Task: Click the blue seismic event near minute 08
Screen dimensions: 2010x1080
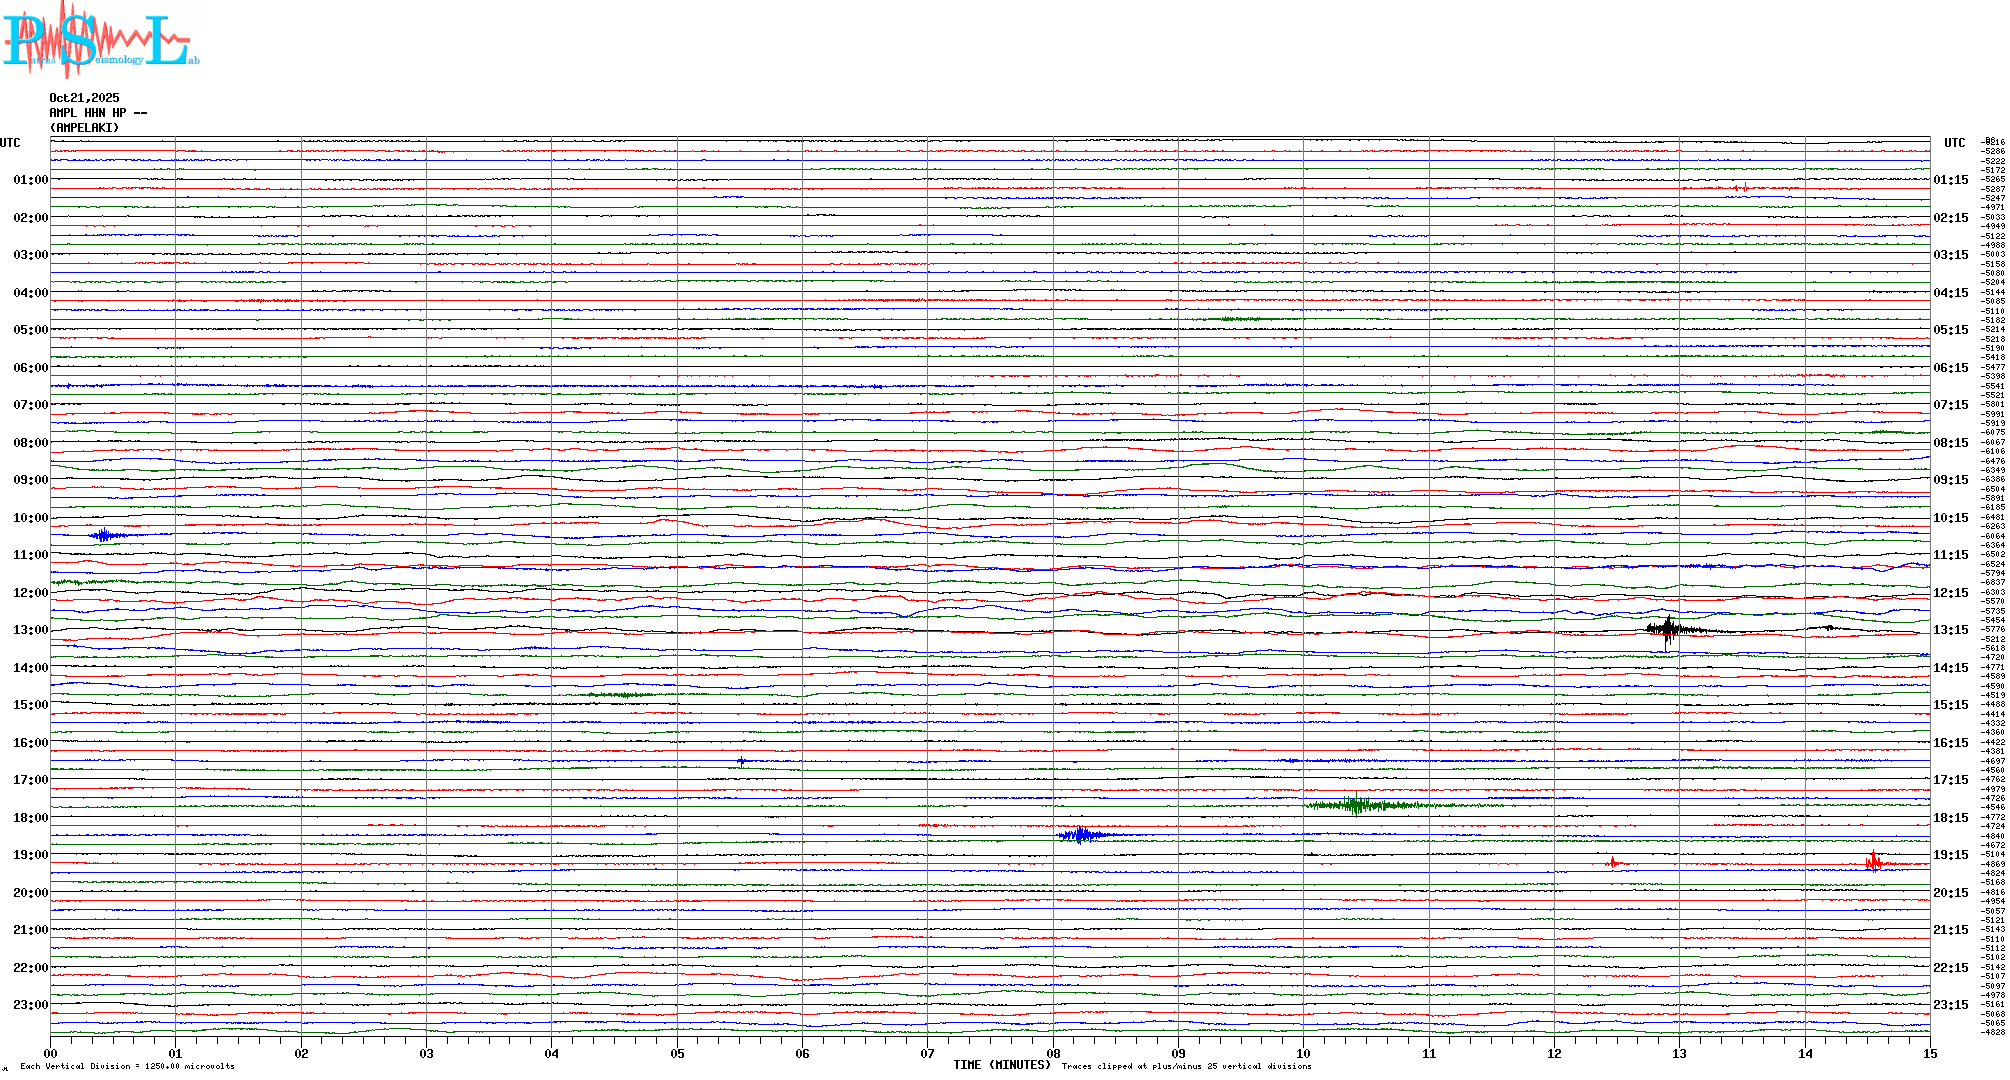Action: (x=1080, y=834)
